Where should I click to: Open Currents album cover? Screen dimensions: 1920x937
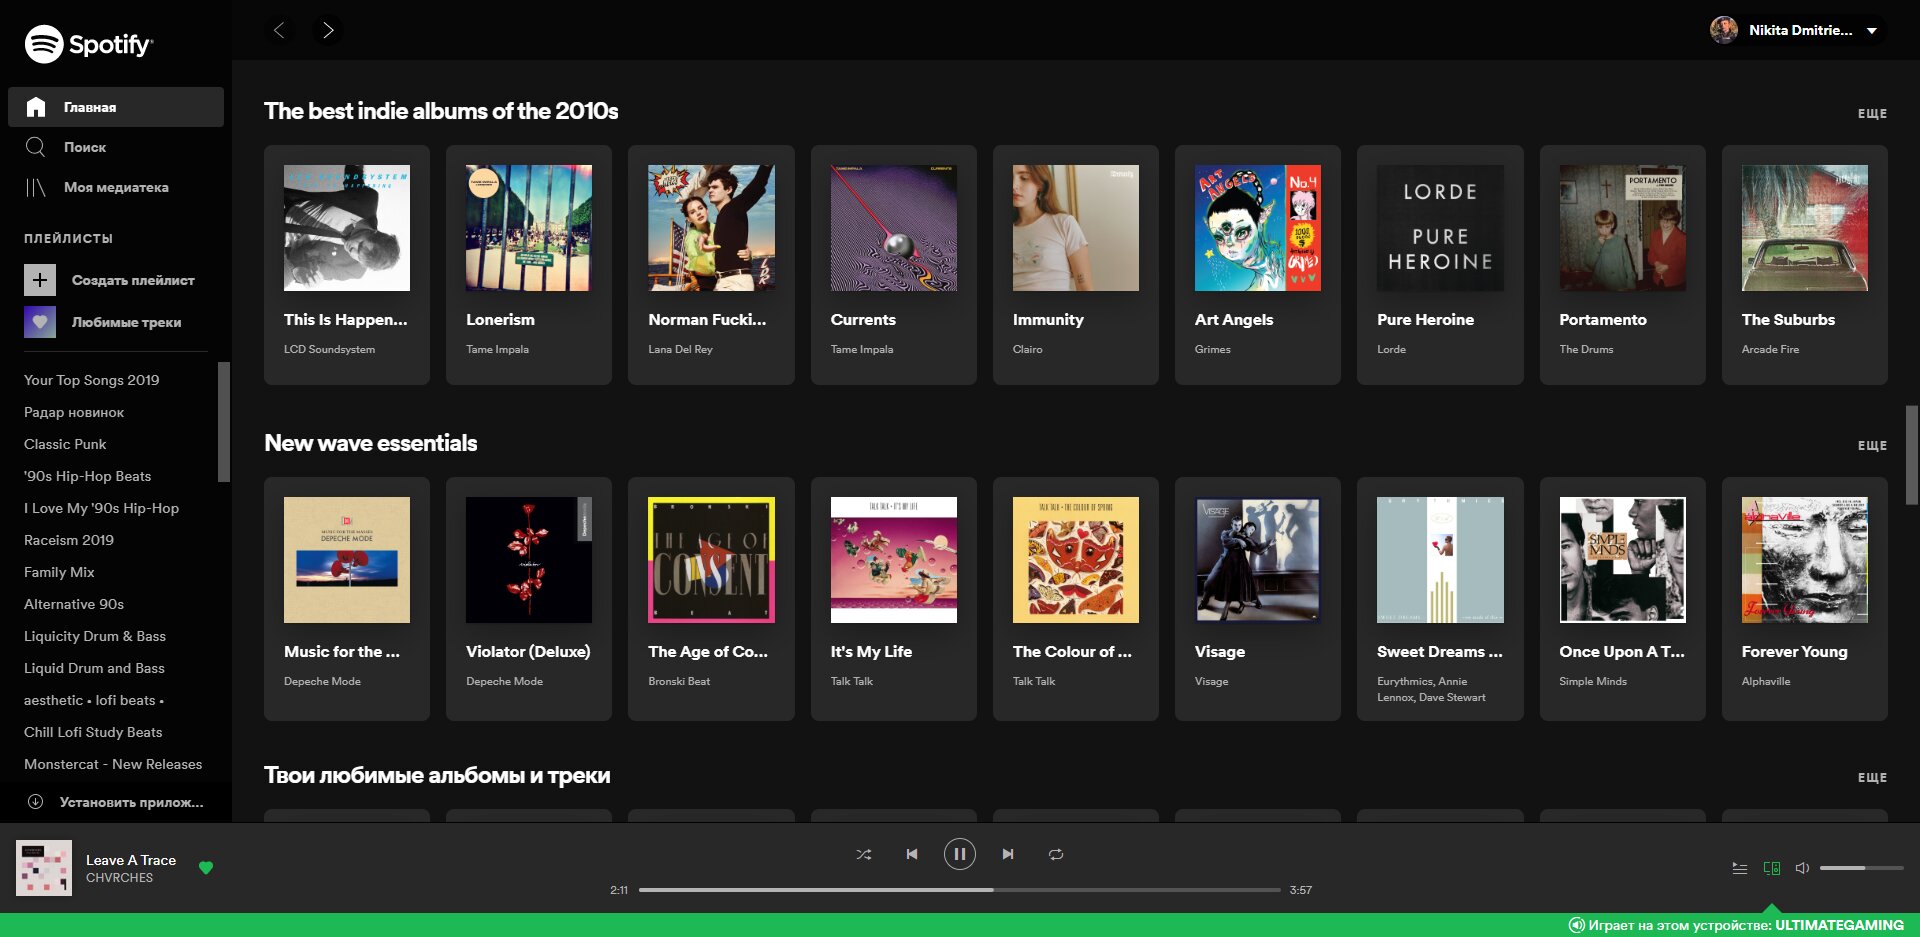pos(894,228)
